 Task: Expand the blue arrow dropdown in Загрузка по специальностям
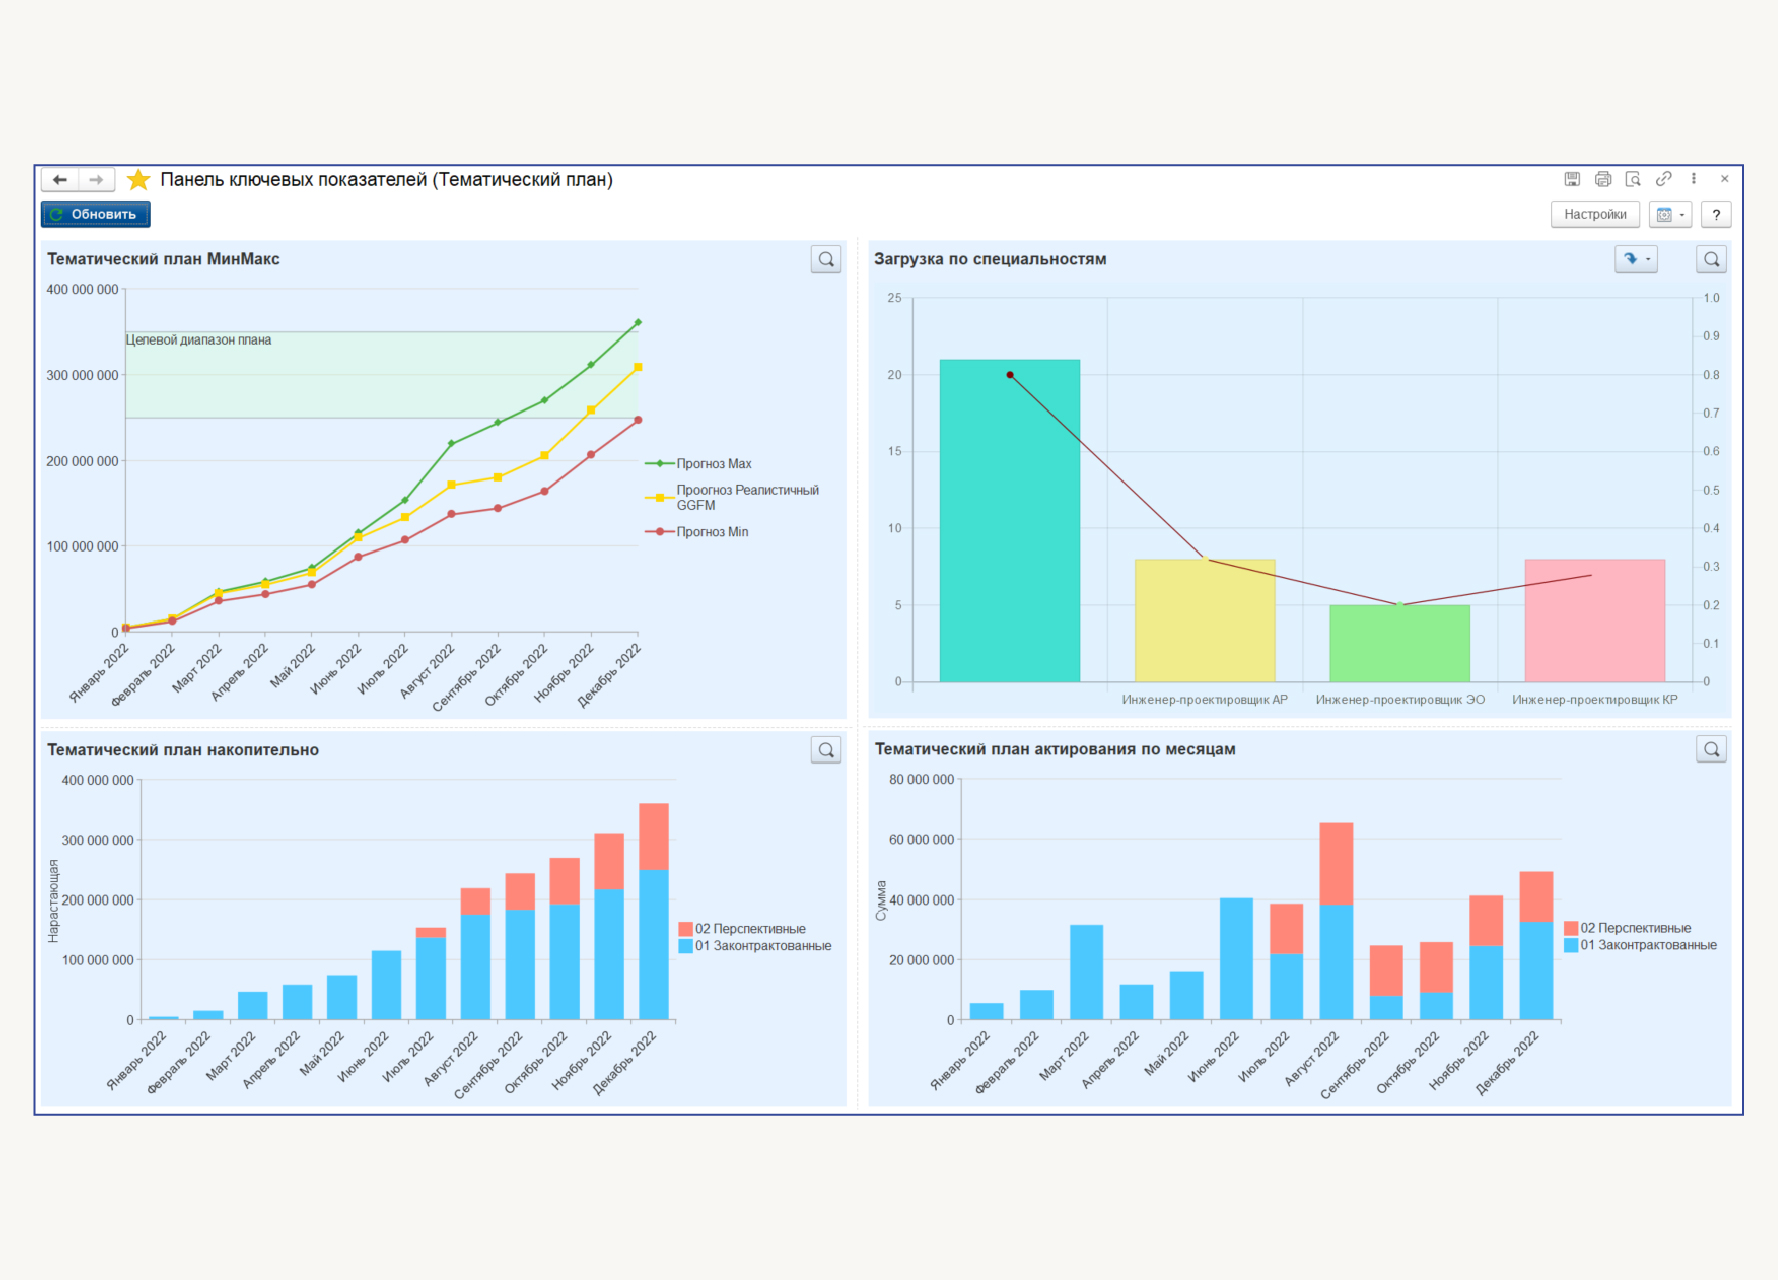pos(1636,259)
